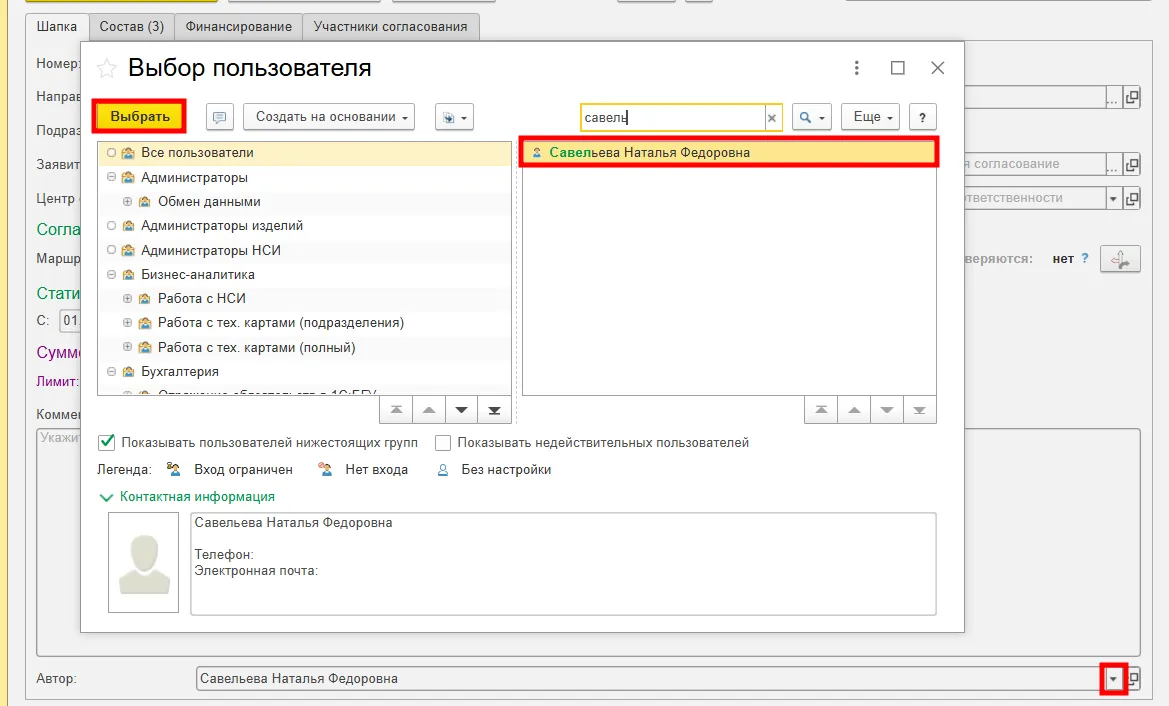Click the route icon button next to нет
The width and height of the screenshot is (1169, 706).
1120,259
